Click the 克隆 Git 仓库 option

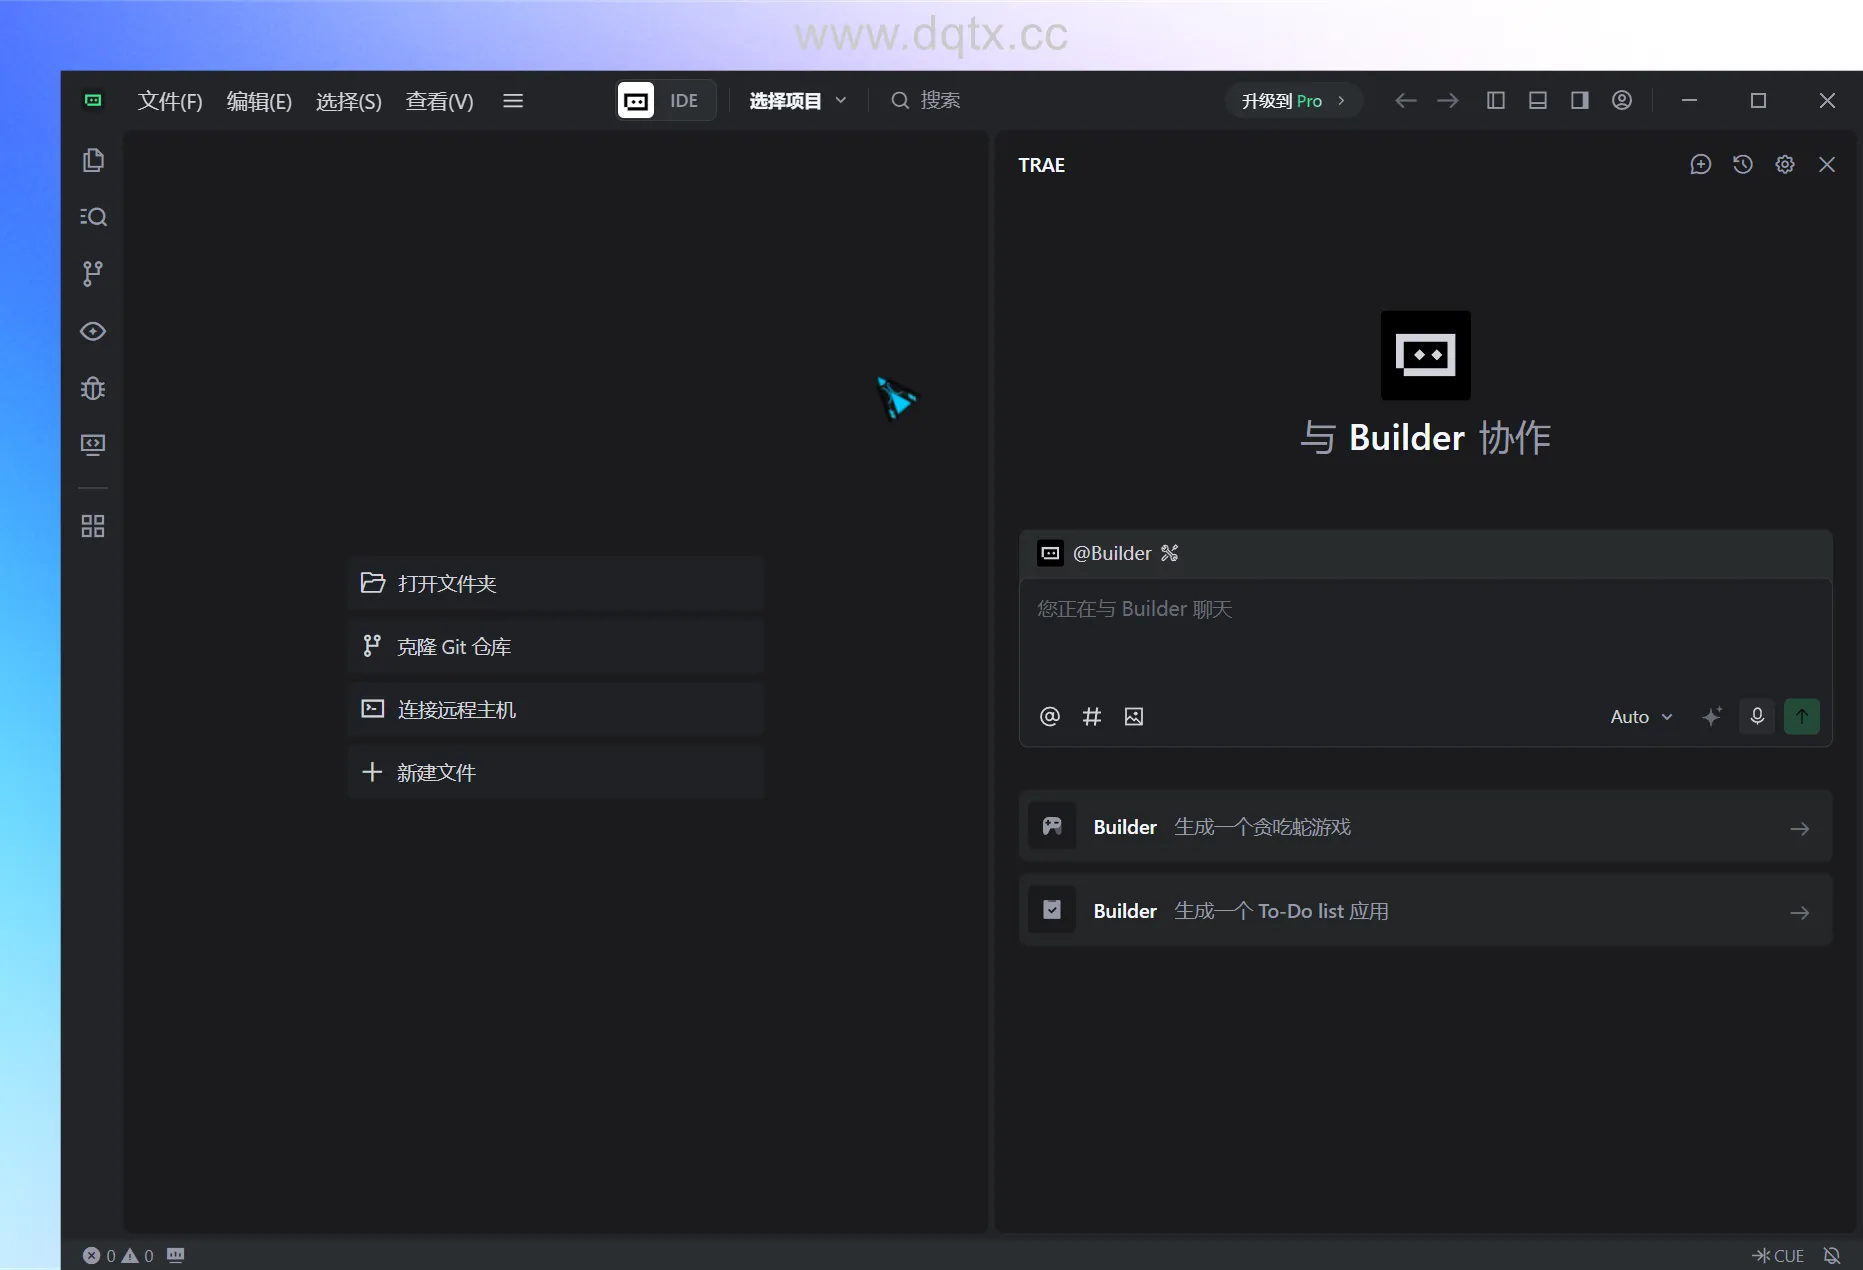click(556, 646)
